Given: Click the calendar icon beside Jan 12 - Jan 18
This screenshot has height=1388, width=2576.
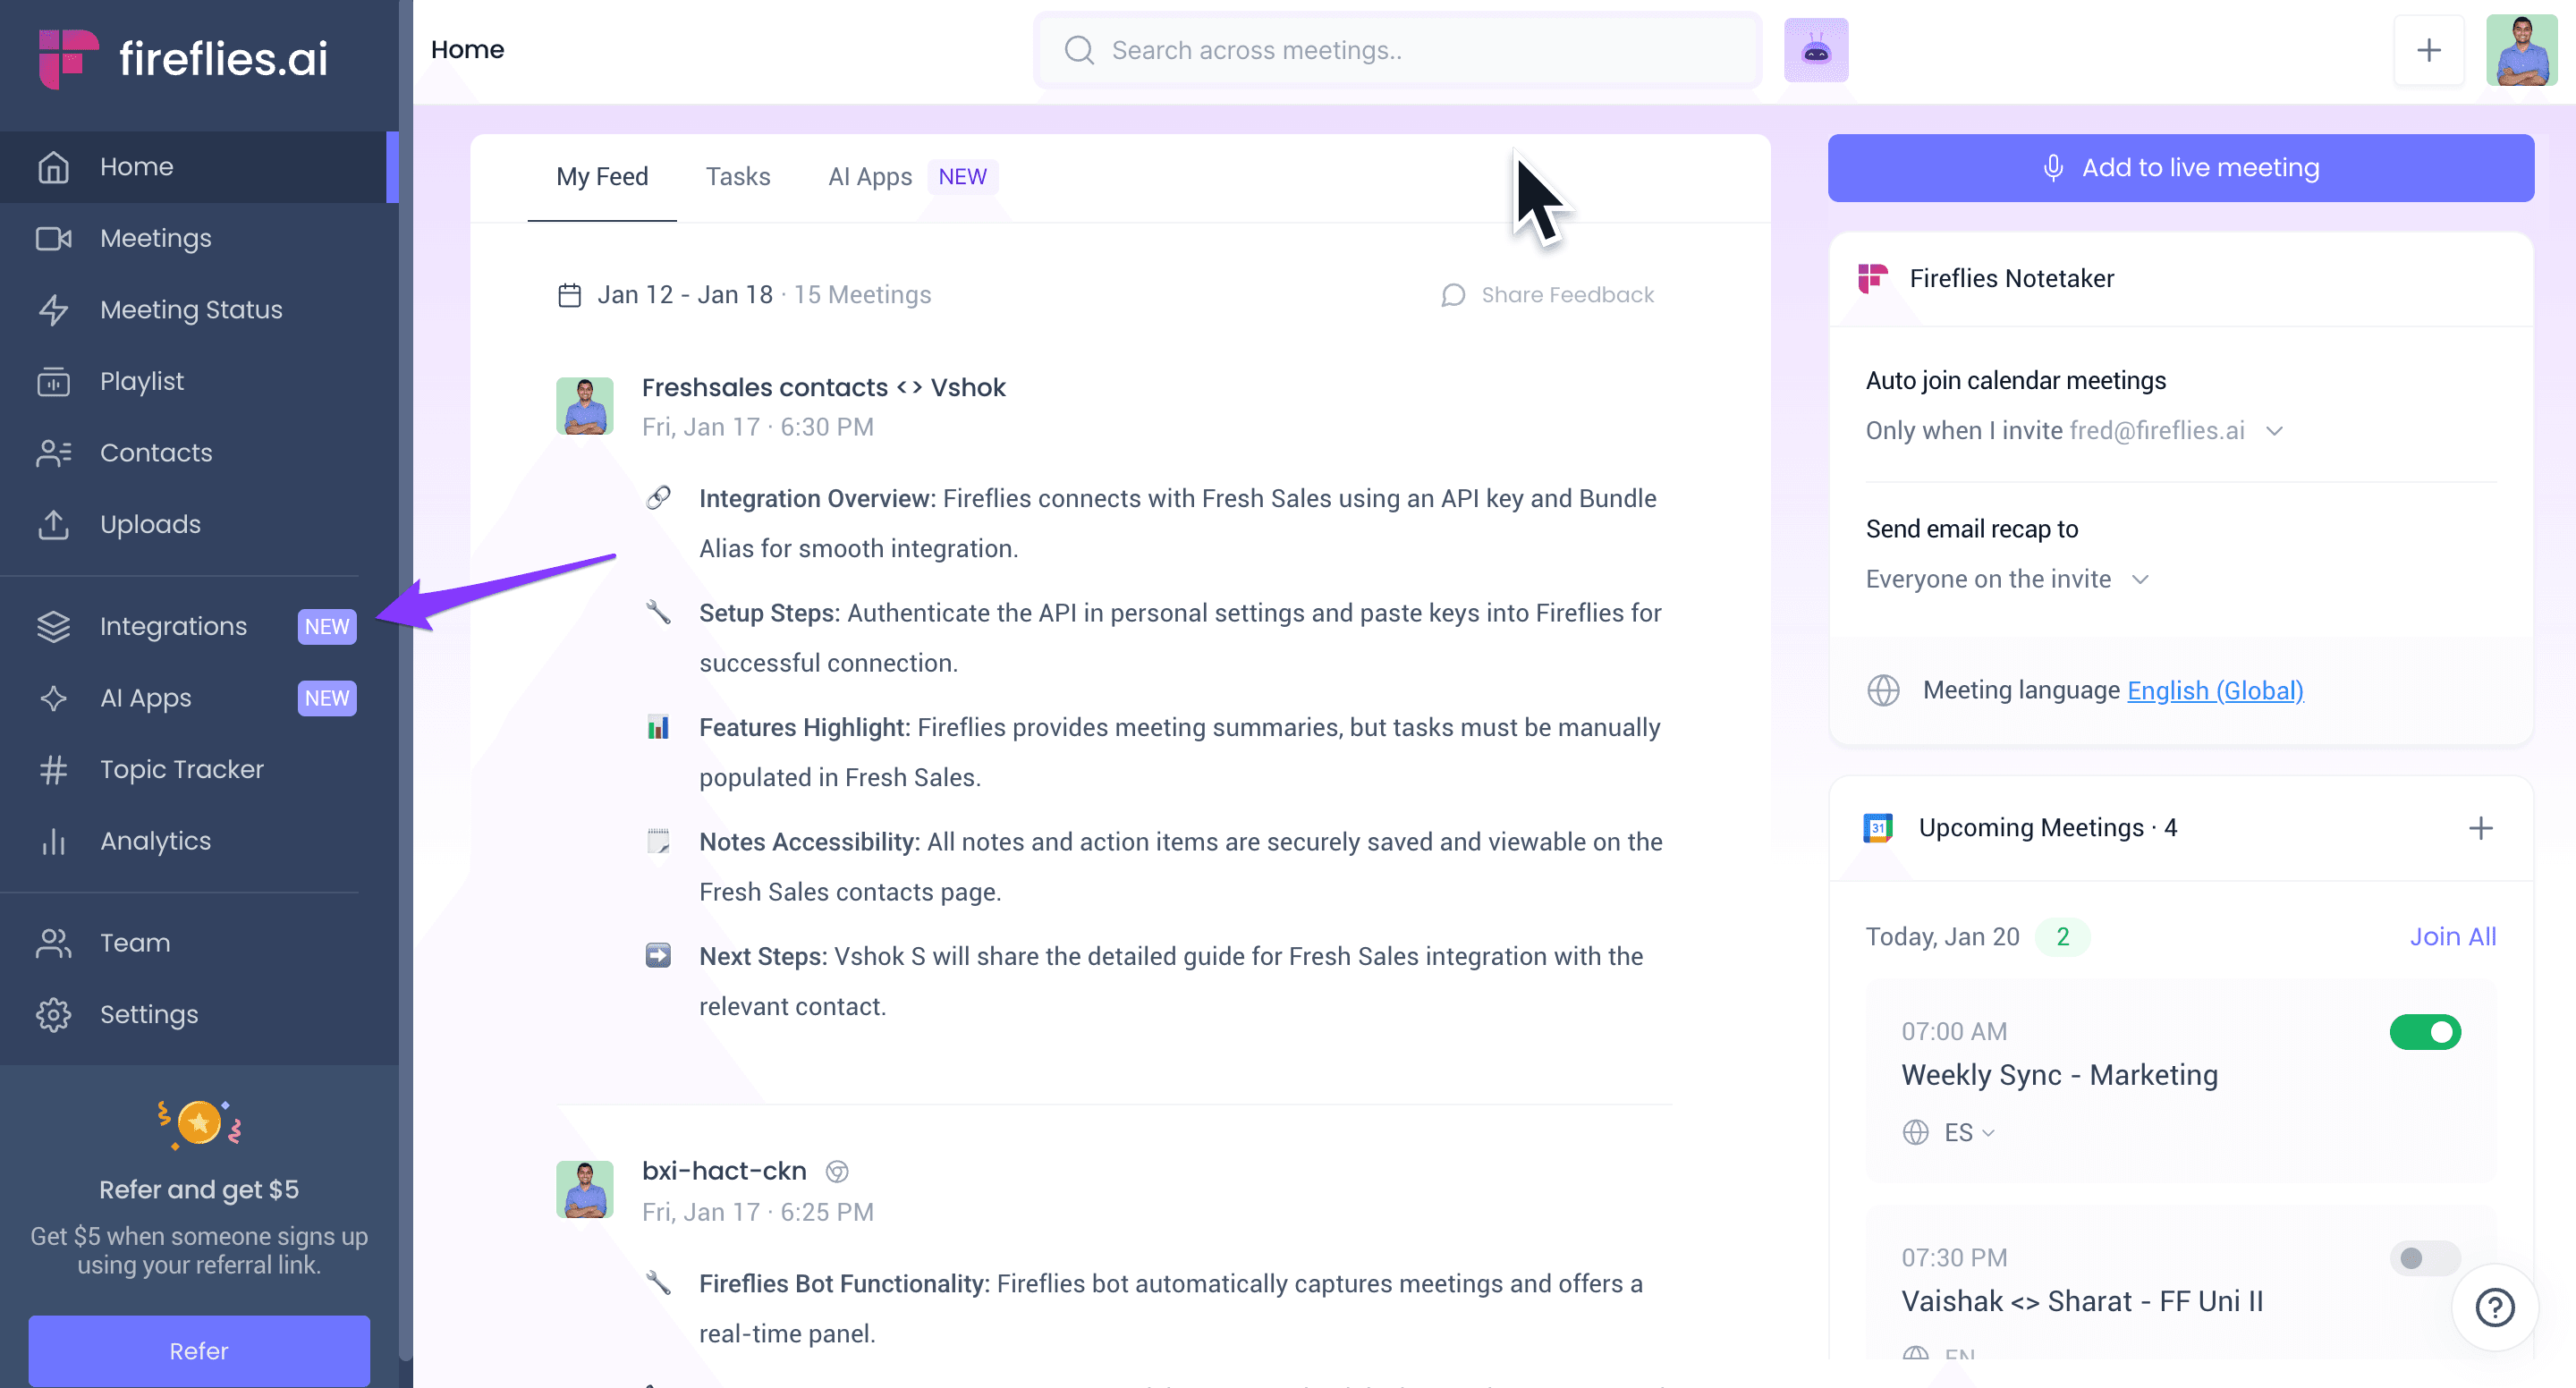Looking at the screenshot, I should click(570, 295).
